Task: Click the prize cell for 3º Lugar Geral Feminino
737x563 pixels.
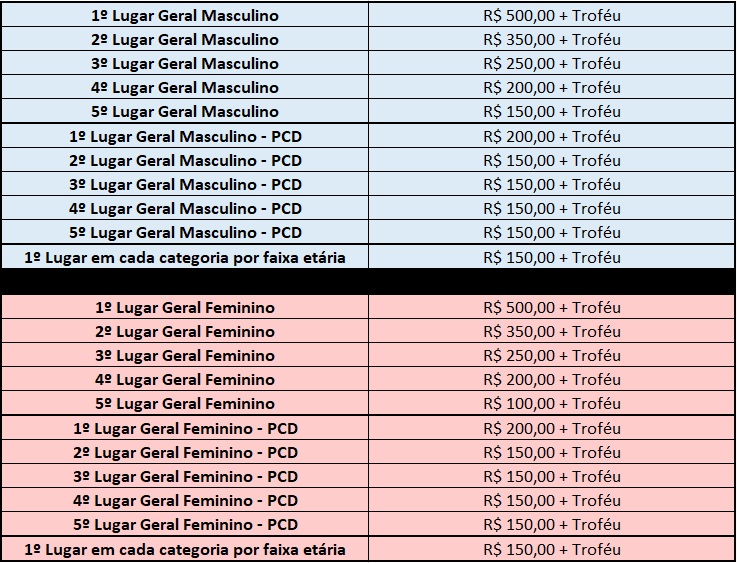Action: click(552, 356)
